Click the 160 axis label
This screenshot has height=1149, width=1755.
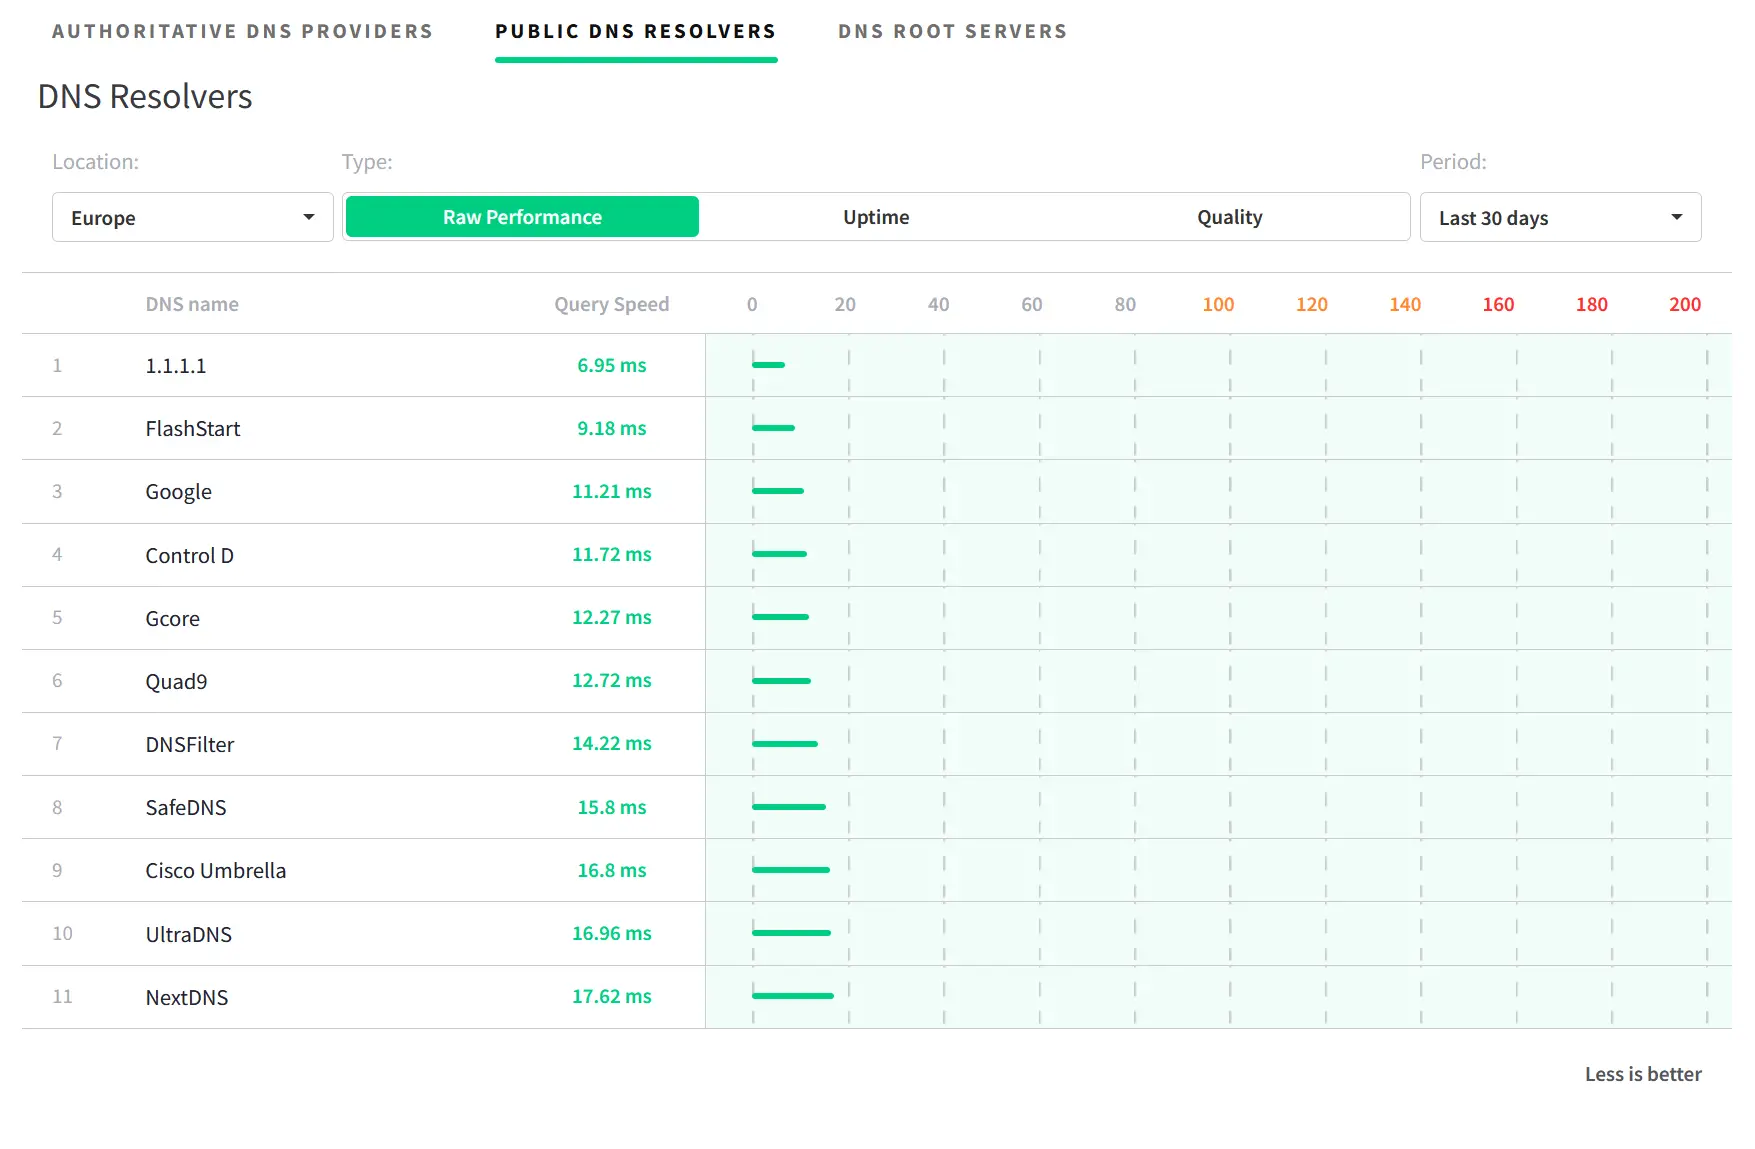[x=1498, y=304]
